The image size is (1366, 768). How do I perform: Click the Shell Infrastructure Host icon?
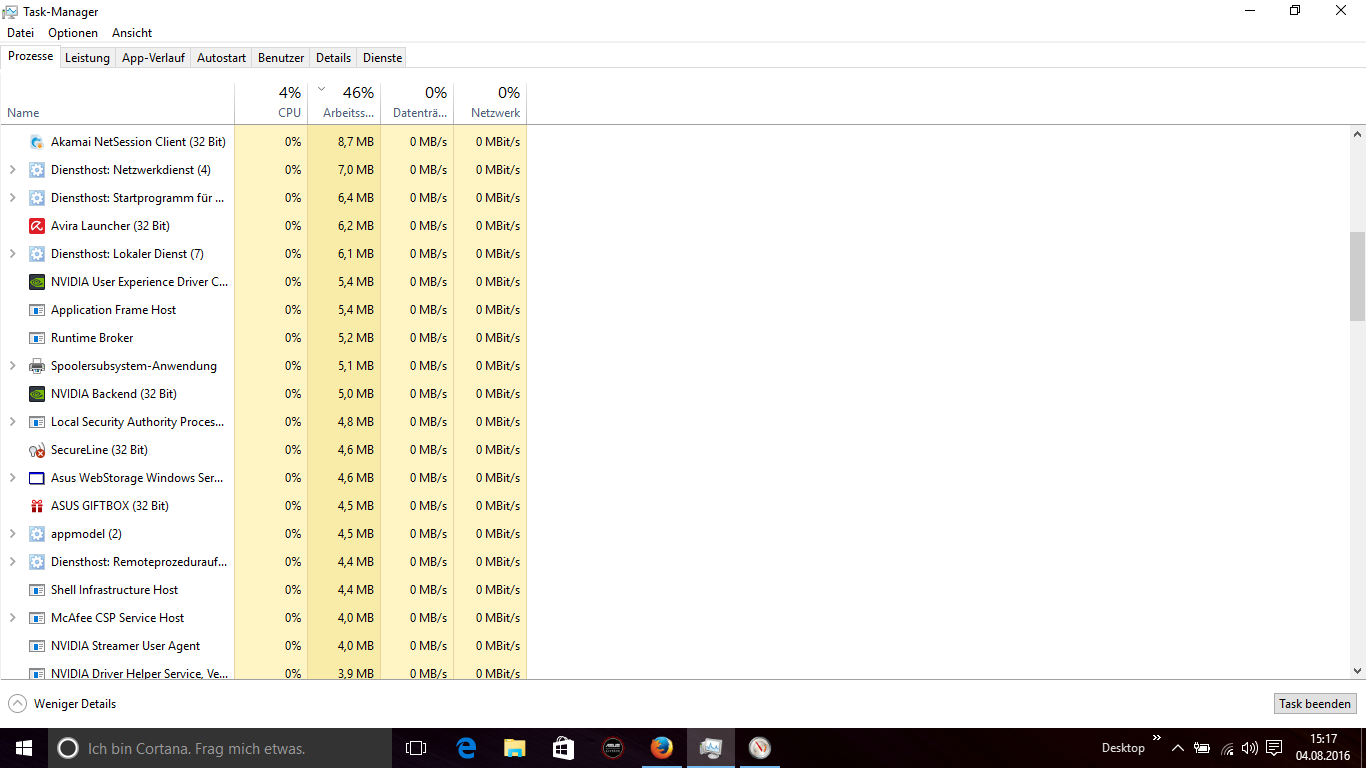pyautogui.click(x=37, y=590)
